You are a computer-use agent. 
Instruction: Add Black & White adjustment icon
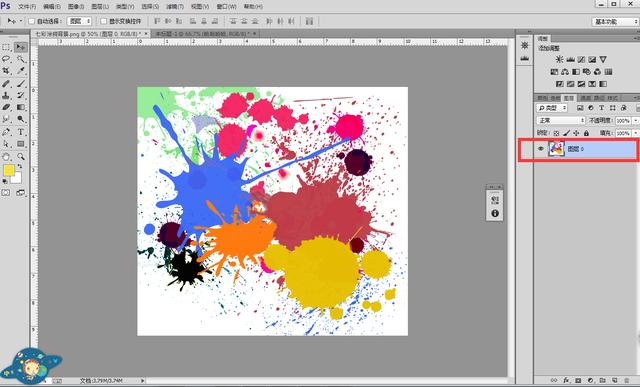[576, 72]
